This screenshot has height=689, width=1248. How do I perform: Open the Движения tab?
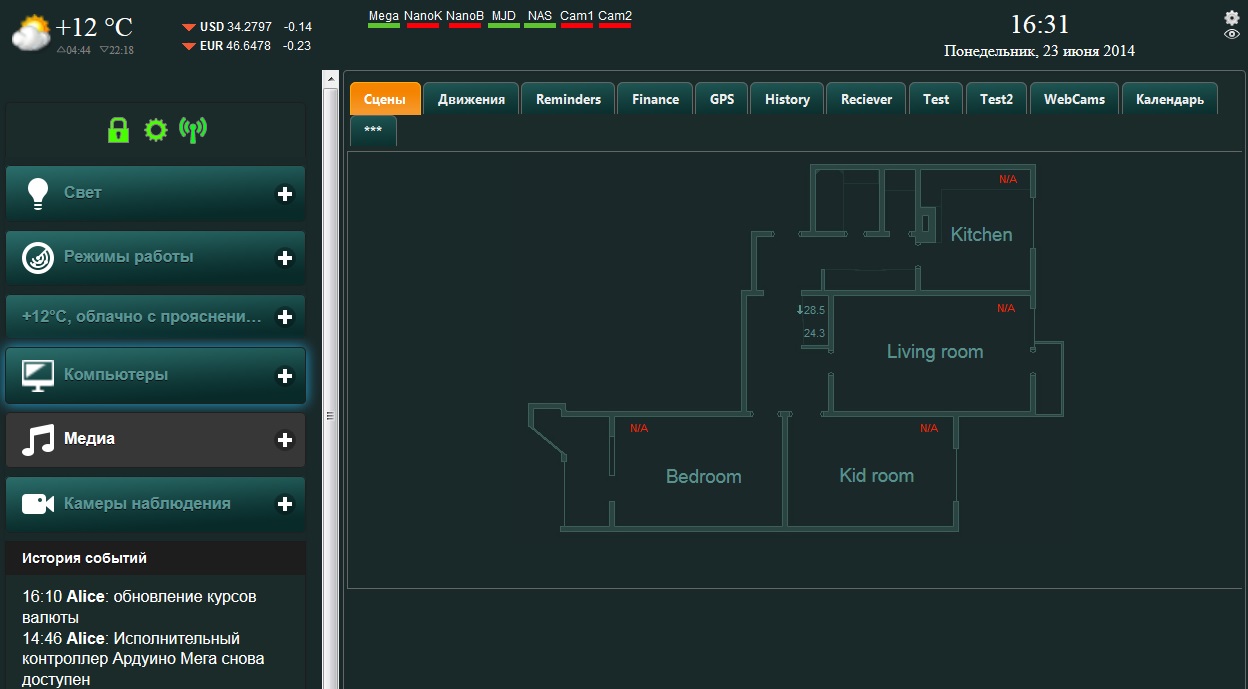(471, 99)
